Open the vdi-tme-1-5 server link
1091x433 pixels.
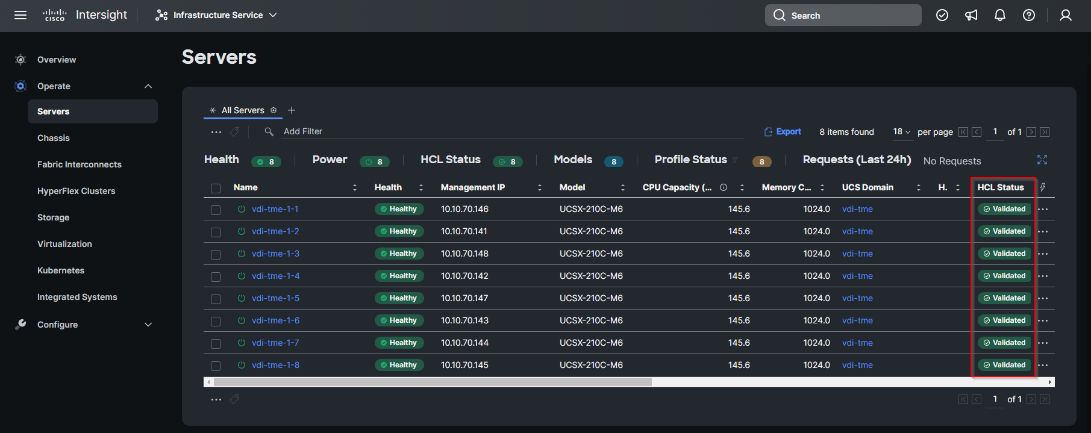tap(275, 298)
